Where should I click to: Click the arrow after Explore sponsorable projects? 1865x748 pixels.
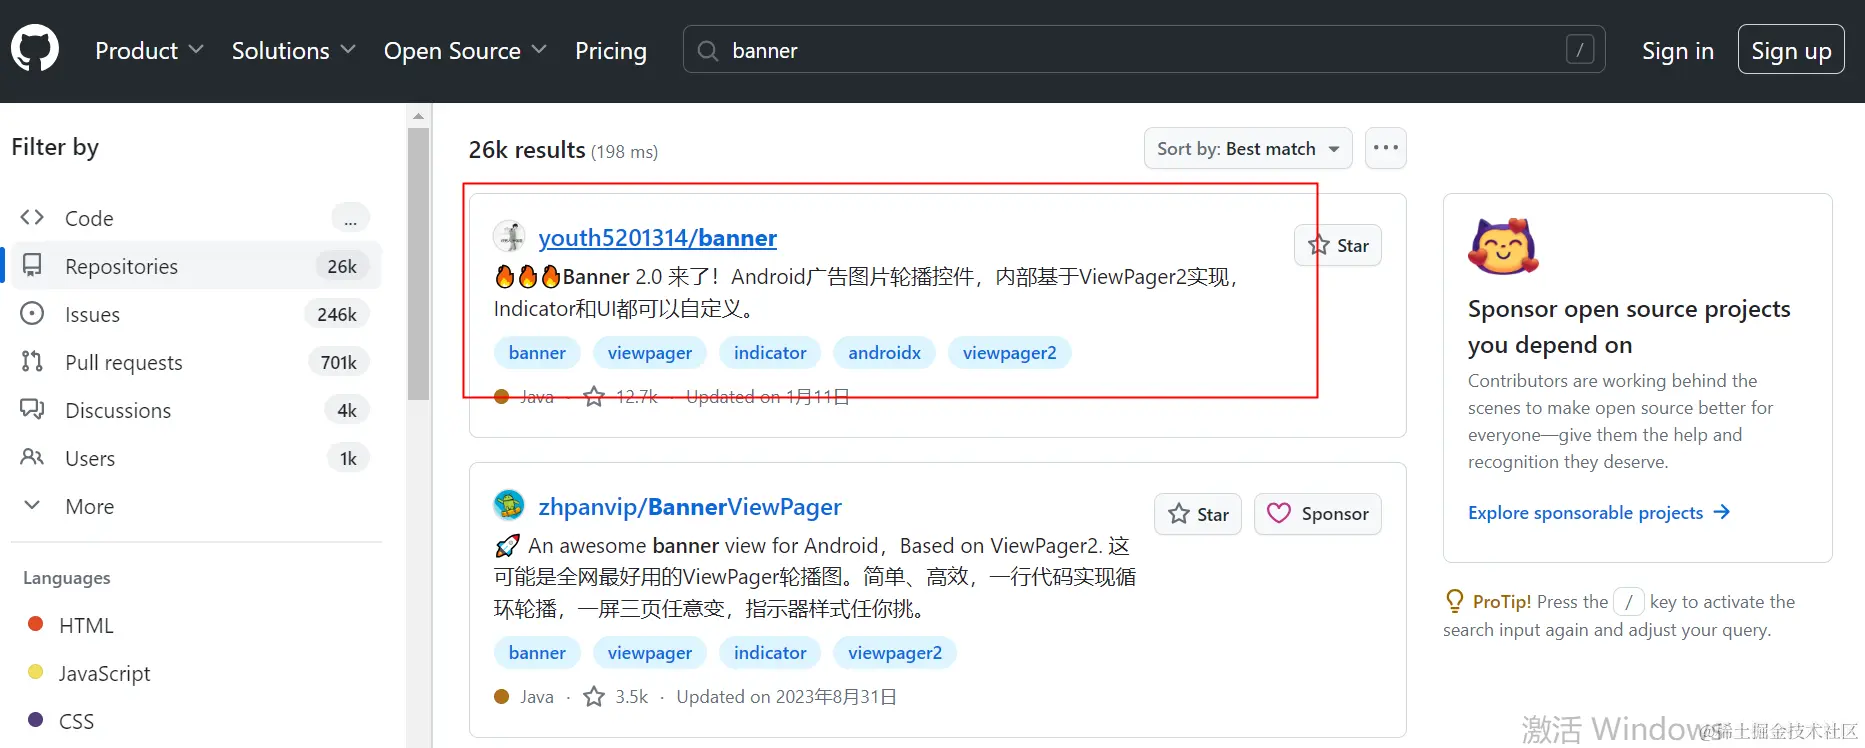coord(1721,512)
